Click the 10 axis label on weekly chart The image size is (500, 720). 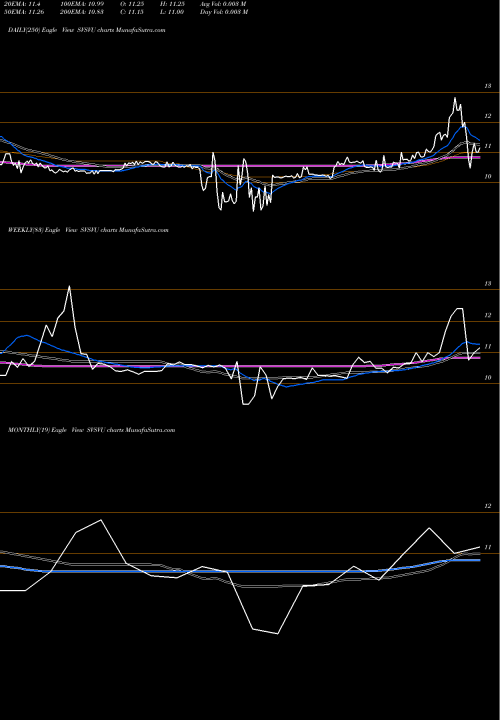point(488,377)
